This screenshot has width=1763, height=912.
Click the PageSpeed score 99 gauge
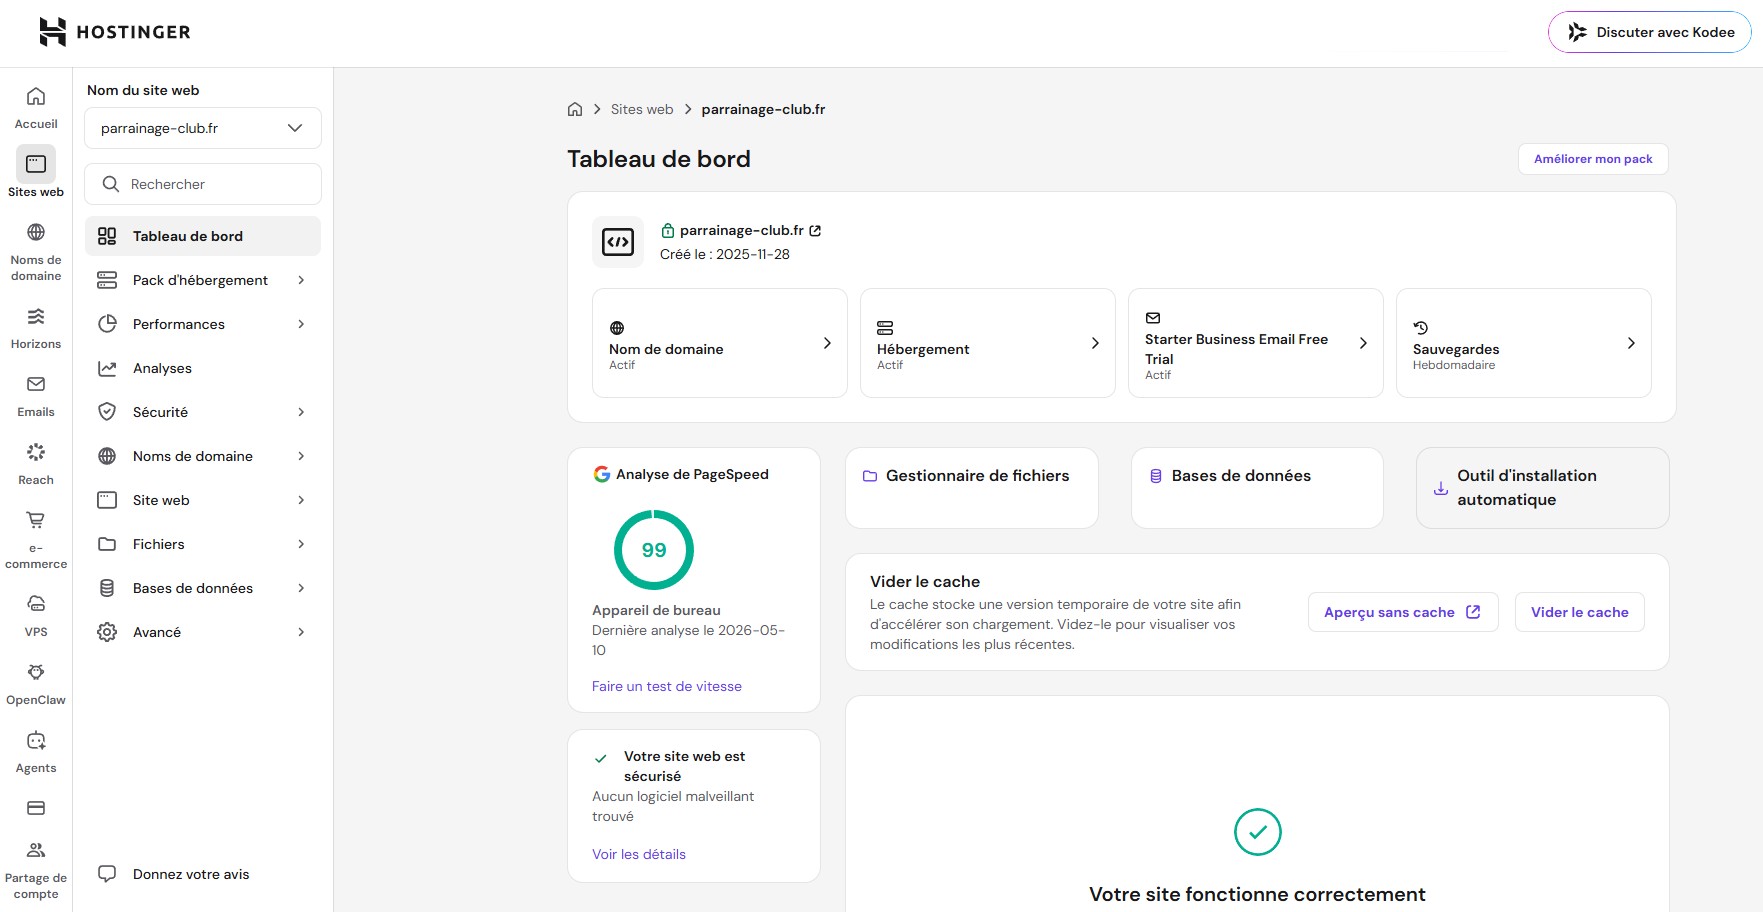point(654,550)
